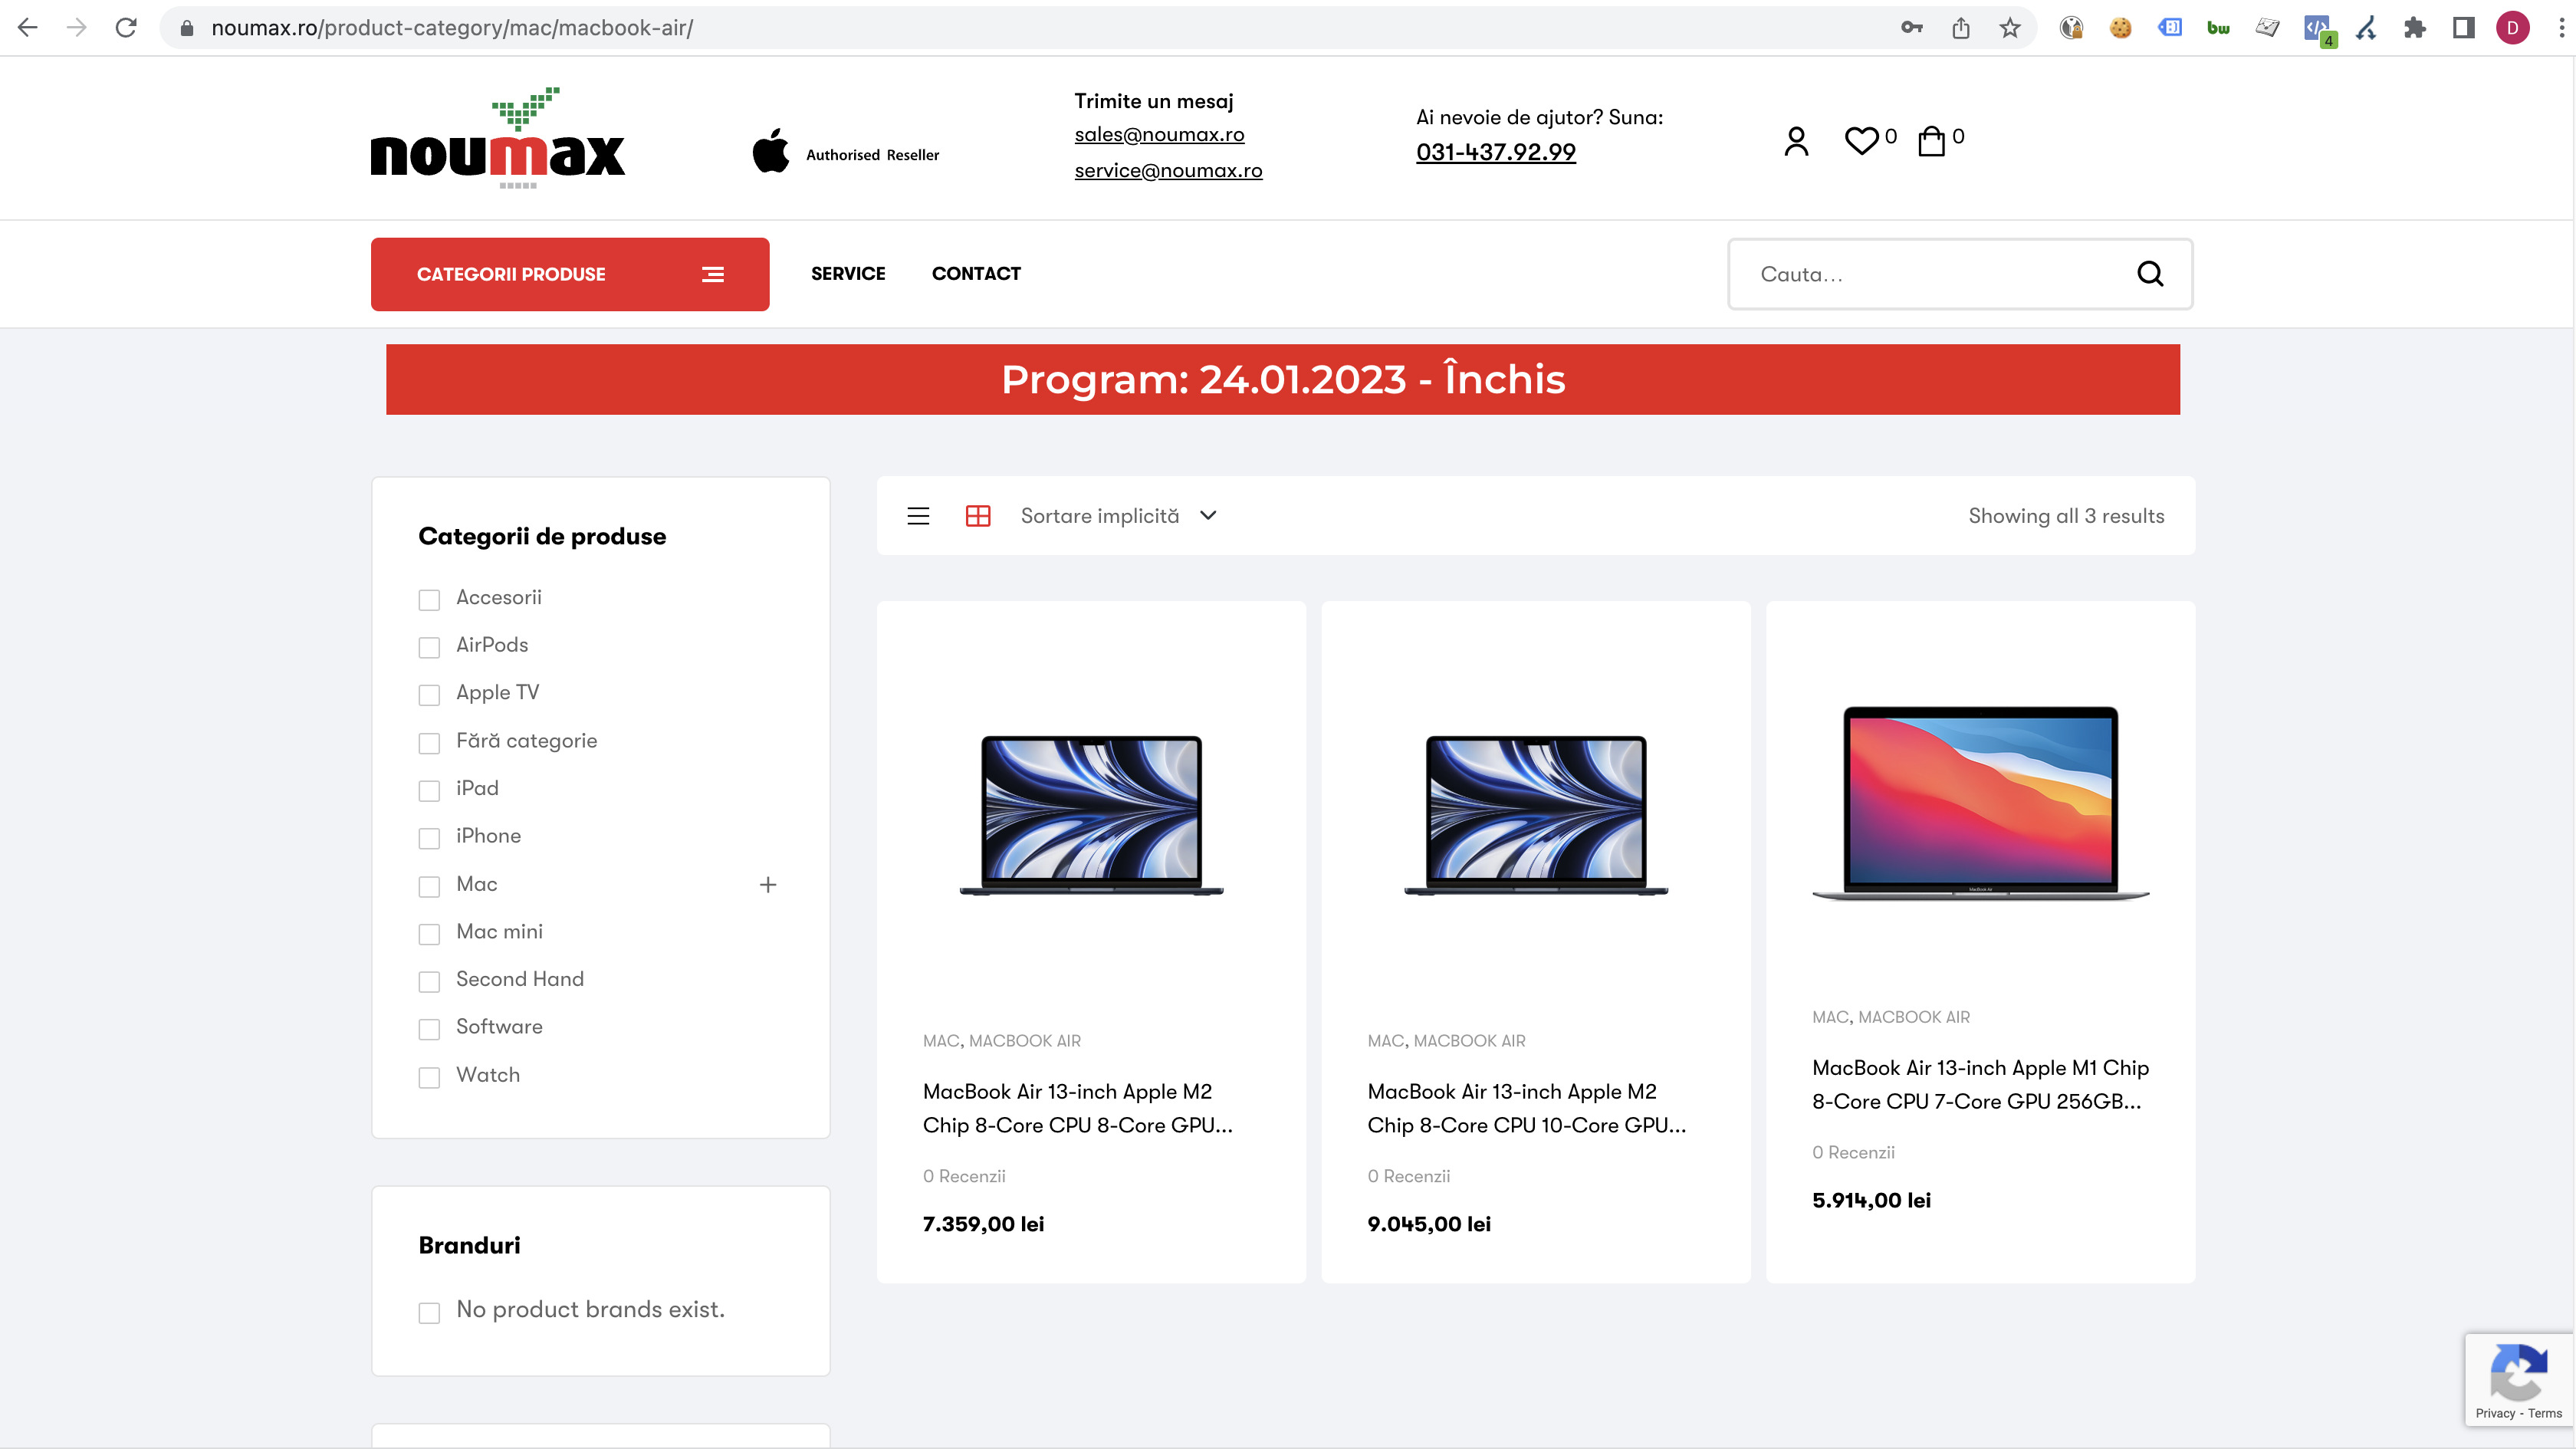Check the Apple TV category checkbox
The height and width of the screenshot is (1449, 2576).
pos(429,694)
